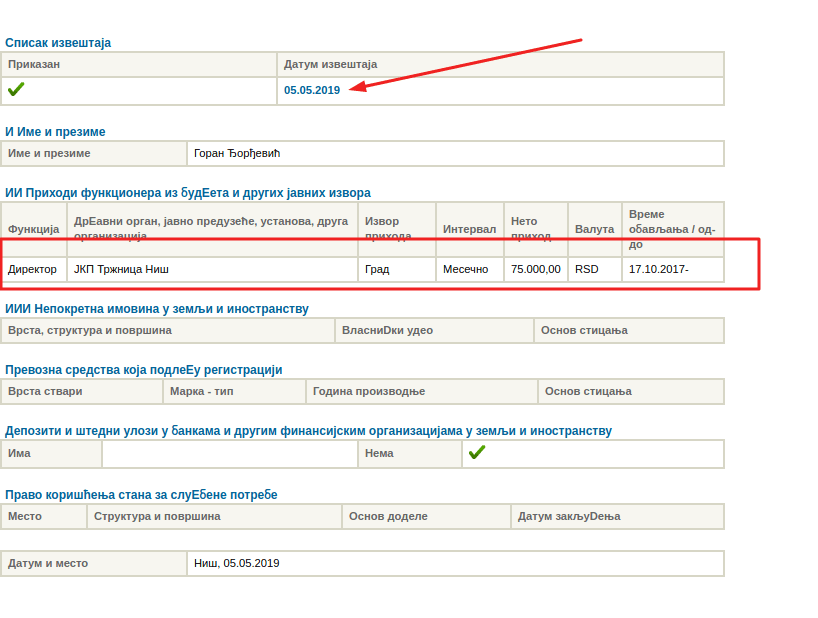
Task: Select the Град income source cell
Action: [377, 269]
